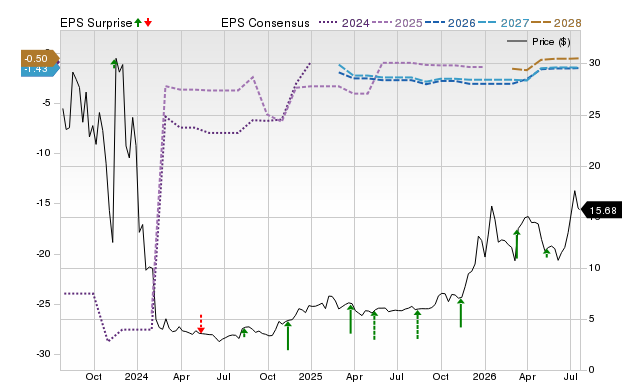640x382 pixels.
Task: Click the solid green surprise arrow near April 2025
Action: coord(350,319)
